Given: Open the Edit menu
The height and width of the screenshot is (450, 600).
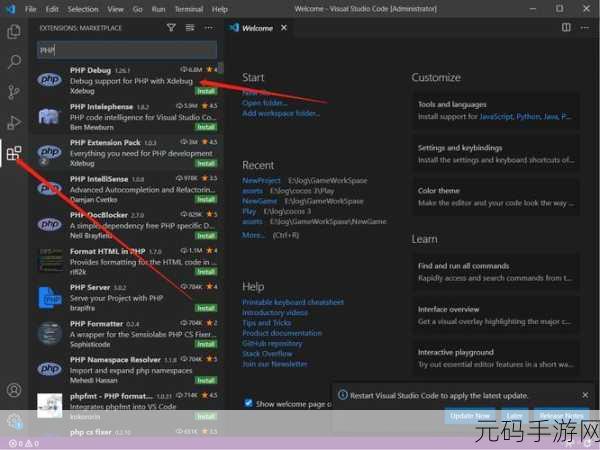Looking at the screenshot, I should tap(52, 9).
